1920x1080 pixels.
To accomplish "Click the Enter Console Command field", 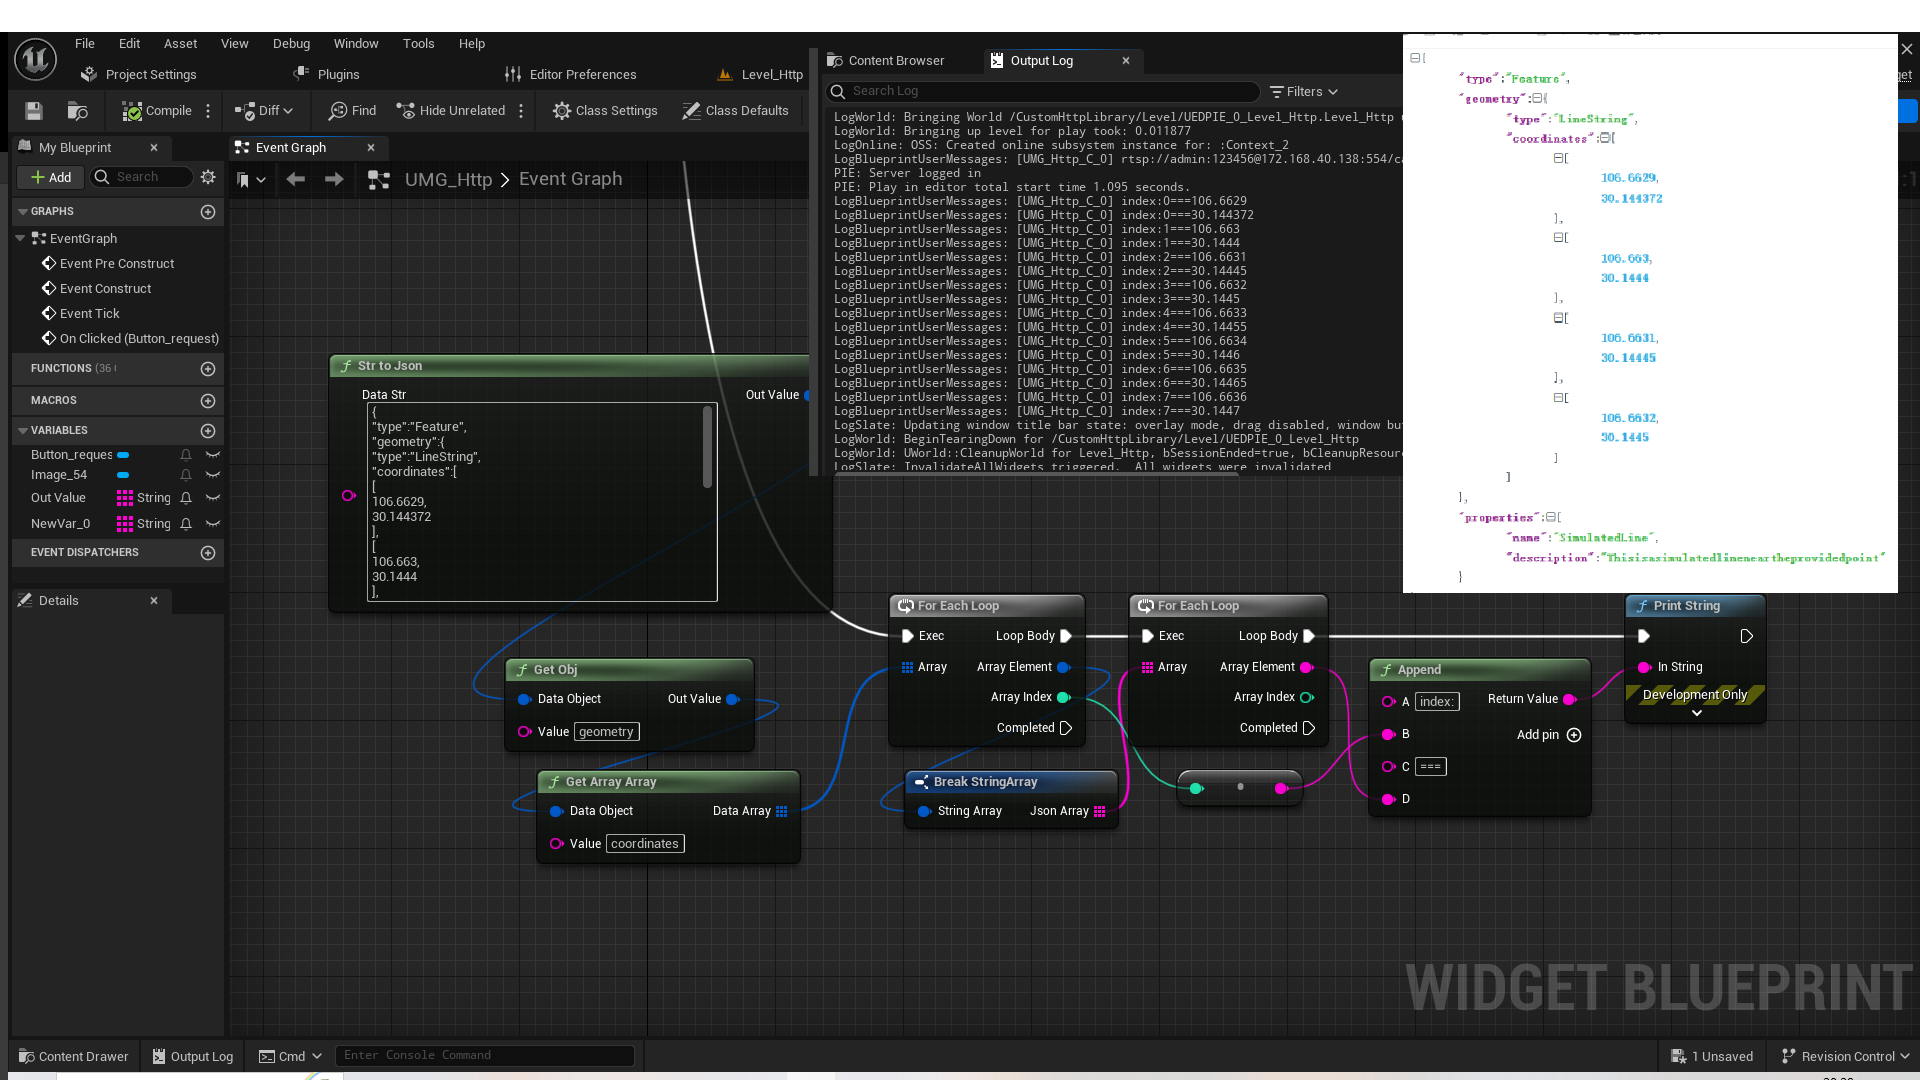I will point(484,1056).
